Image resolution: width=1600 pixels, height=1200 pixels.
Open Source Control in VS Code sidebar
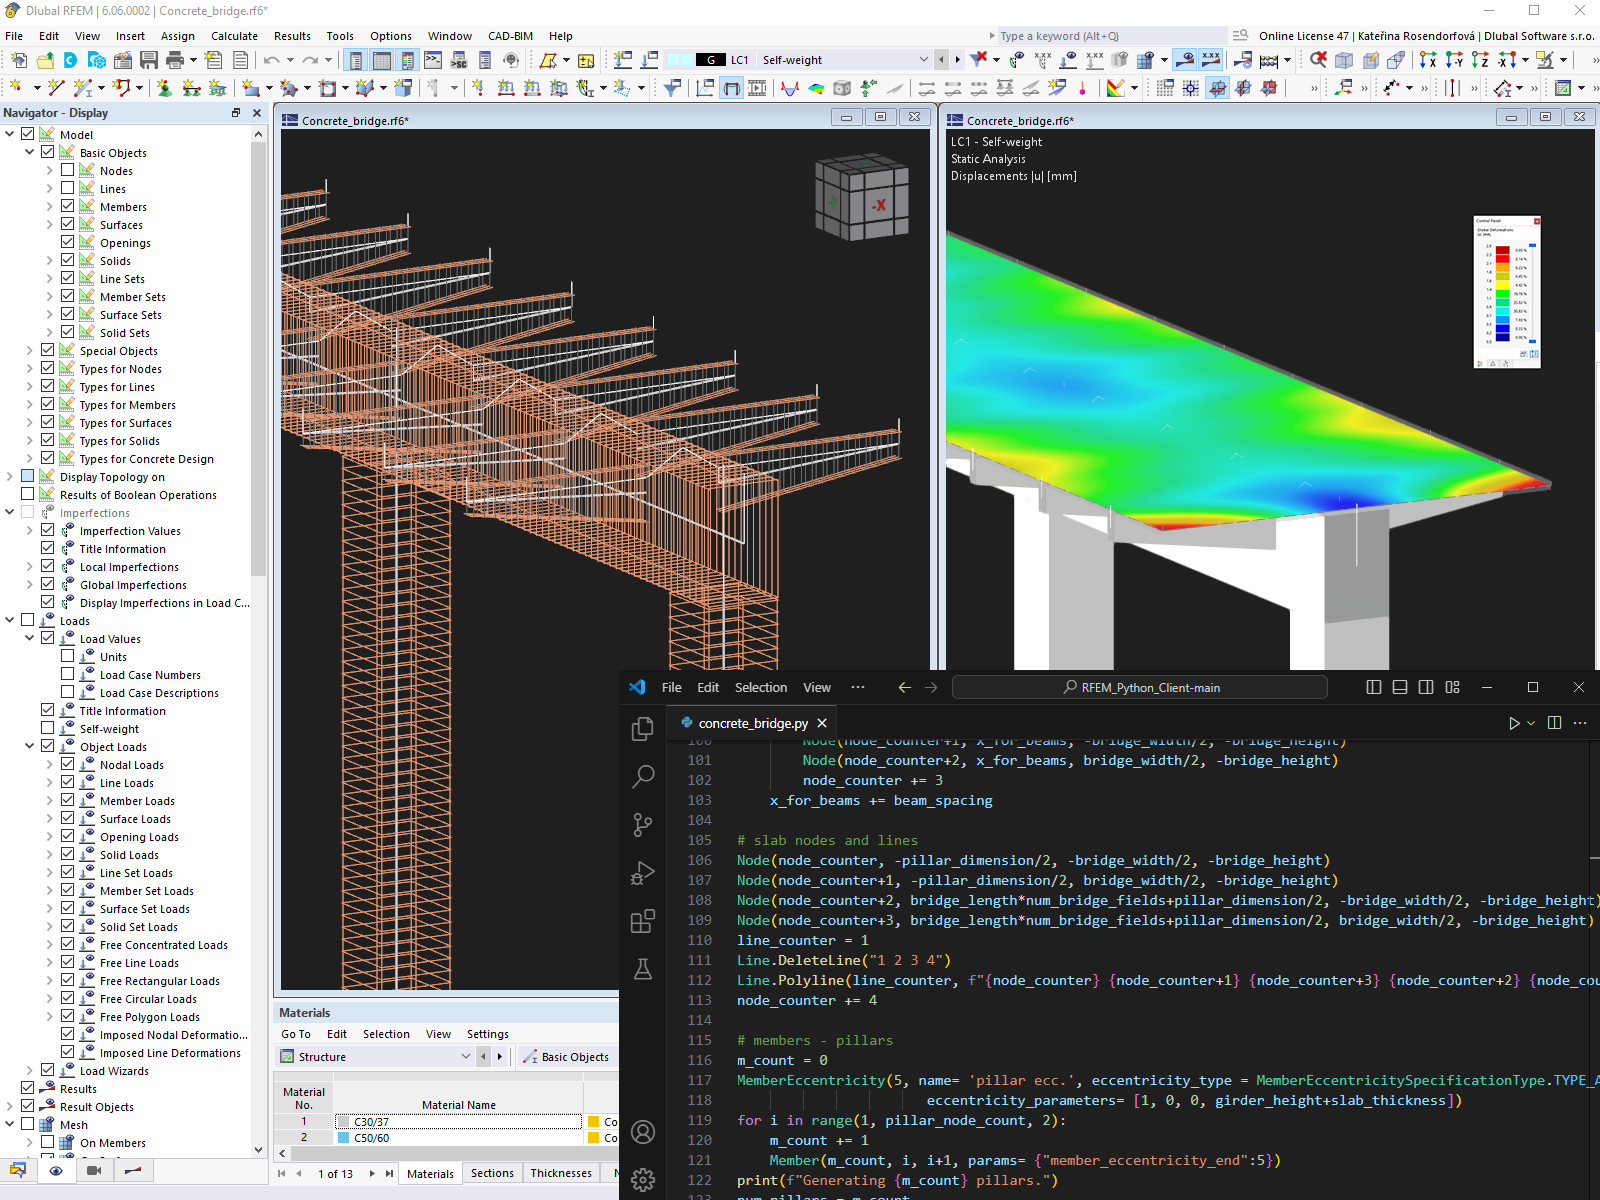643,824
